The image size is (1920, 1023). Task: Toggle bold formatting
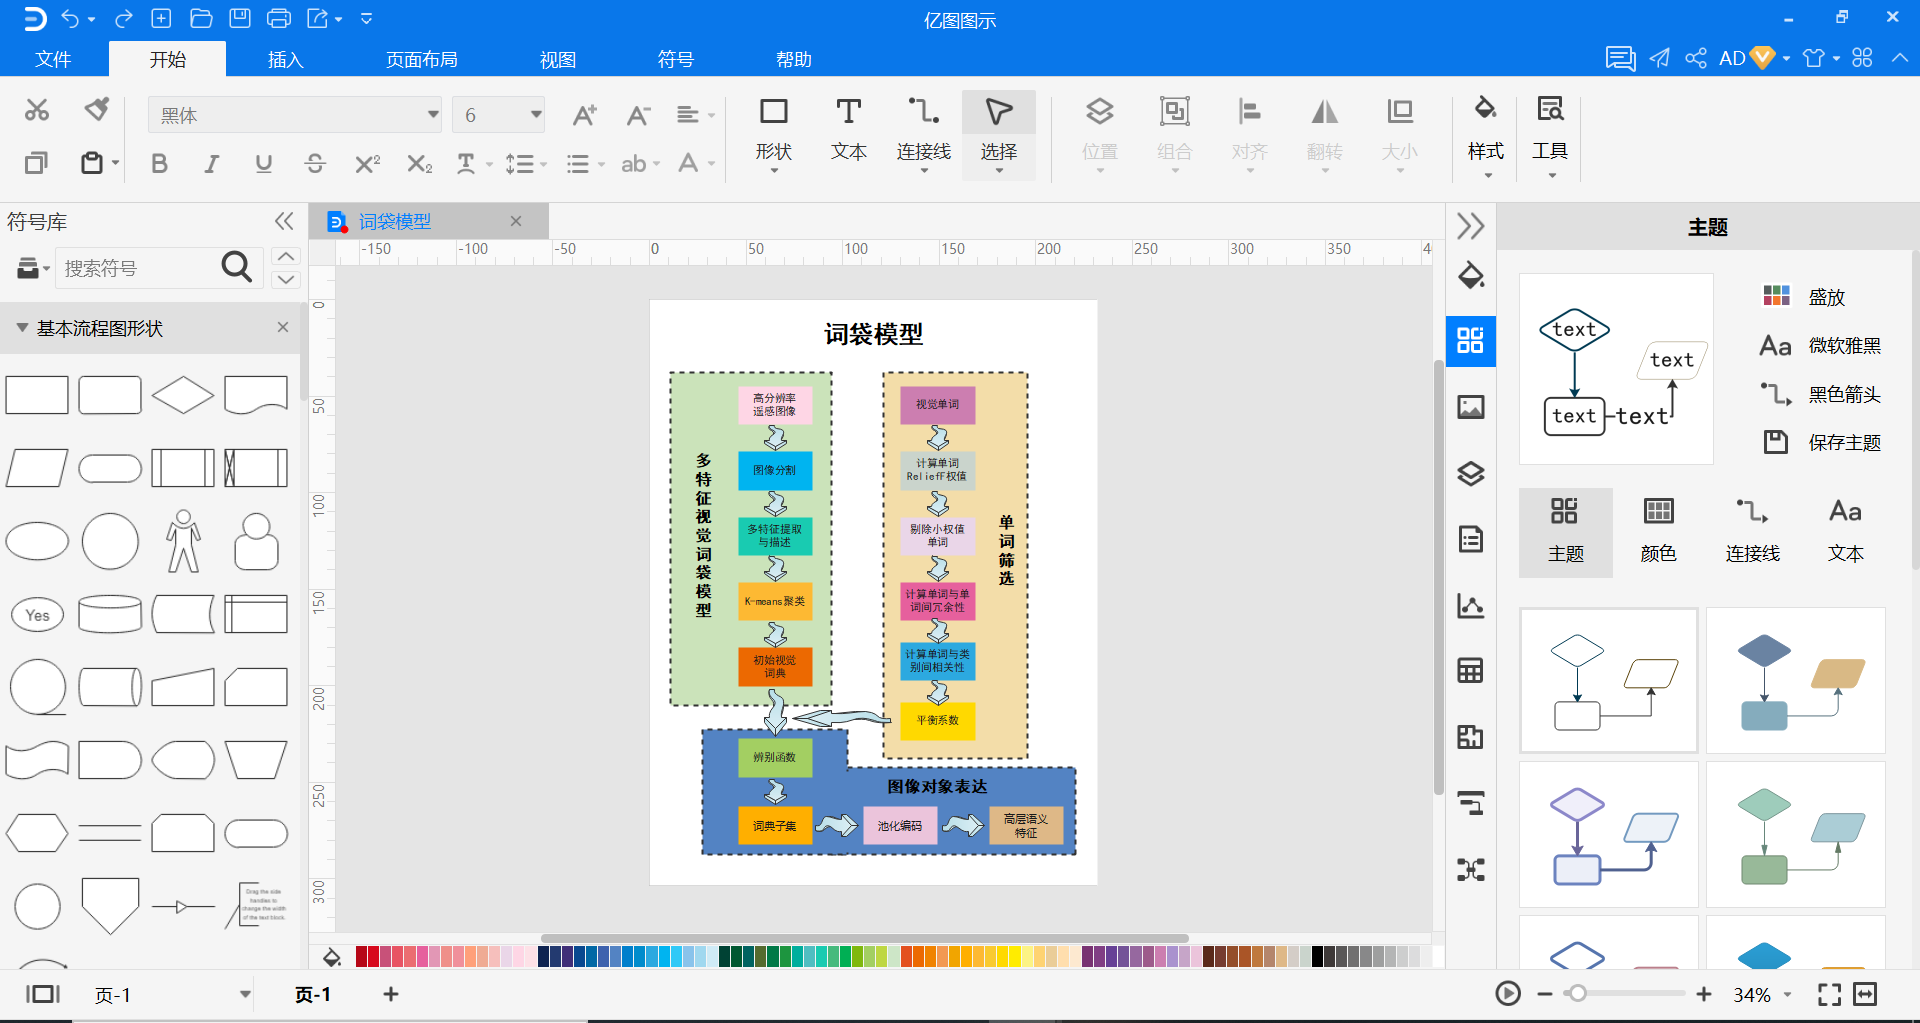159,163
